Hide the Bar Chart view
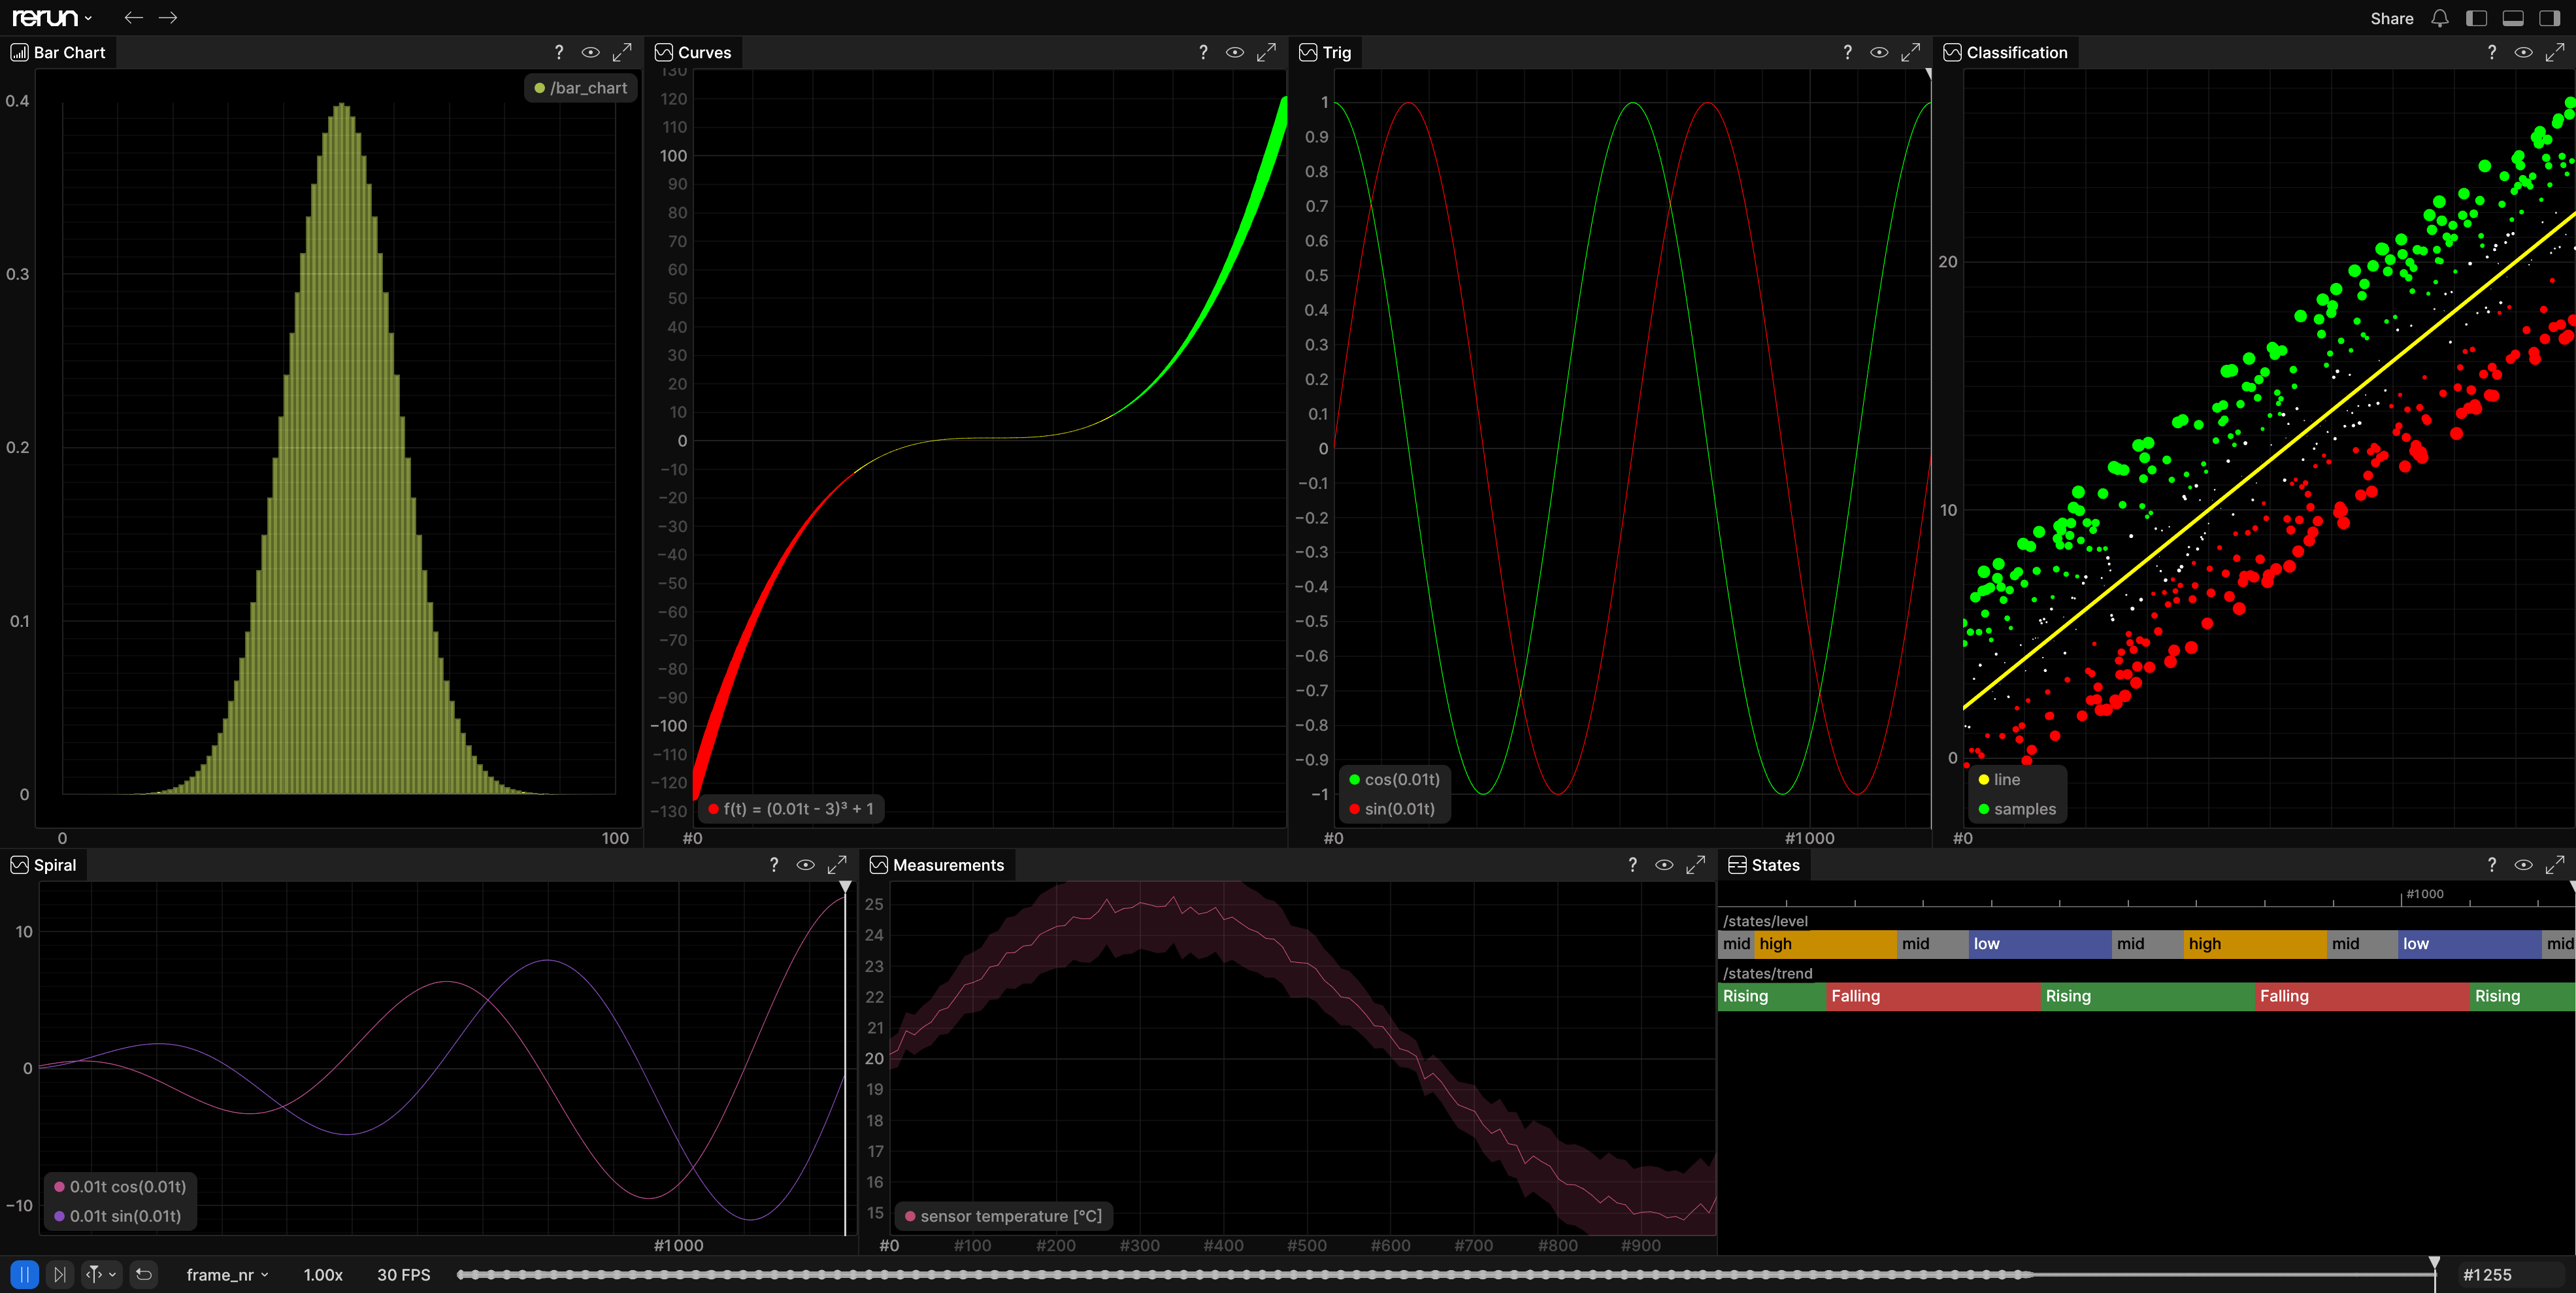 [x=591, y=52]
